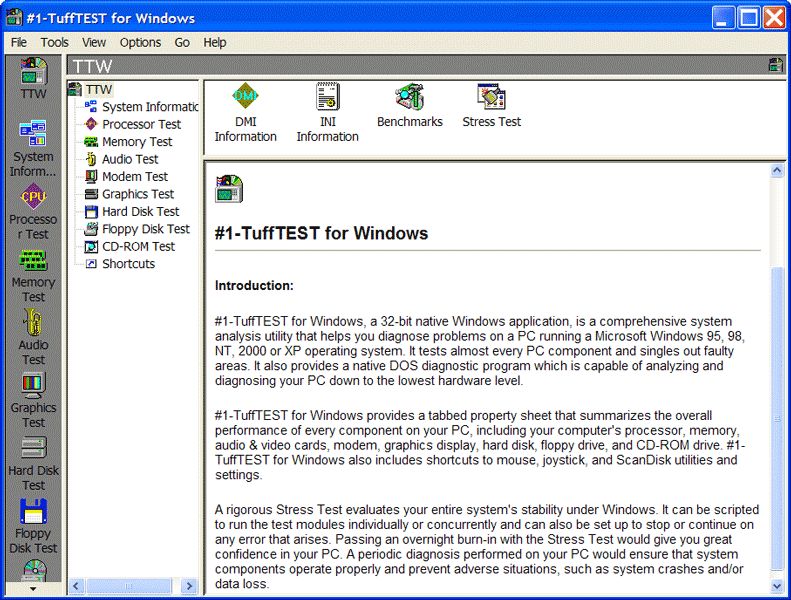This screenshot has height=600, width=791.
Task: Click the tree pane right scroll arrow
Action: 189,586
